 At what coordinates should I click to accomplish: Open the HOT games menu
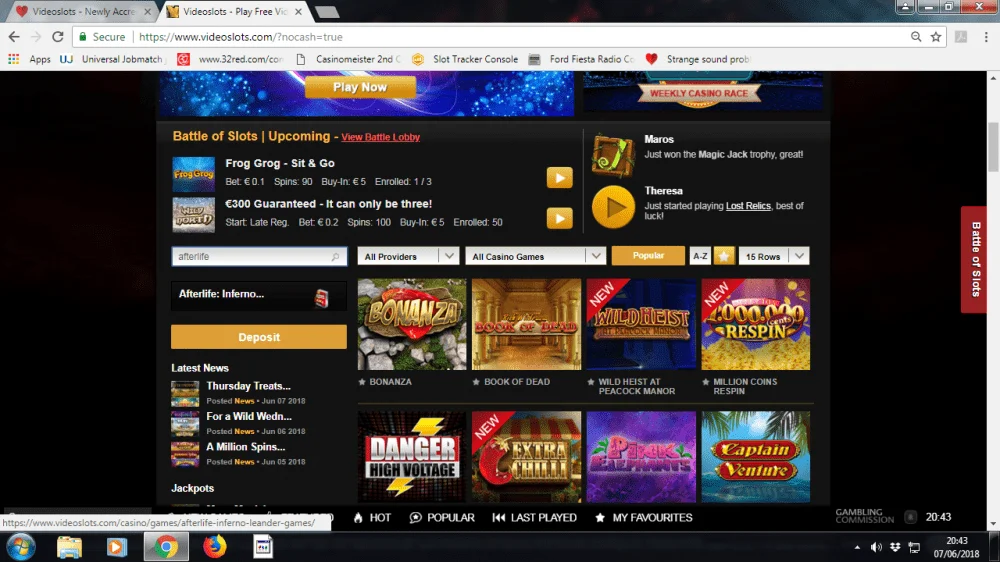[x=372, y=517]
